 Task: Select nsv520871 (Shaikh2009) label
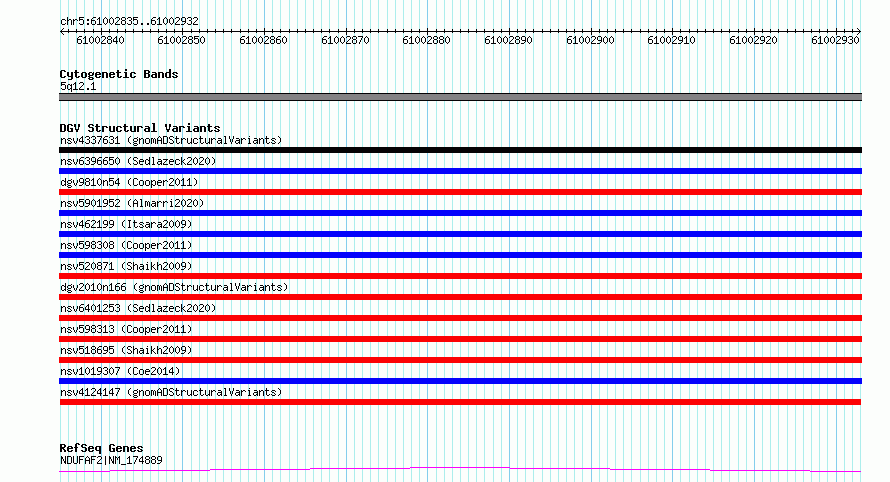pyautogui.click(x=126, y=266)
